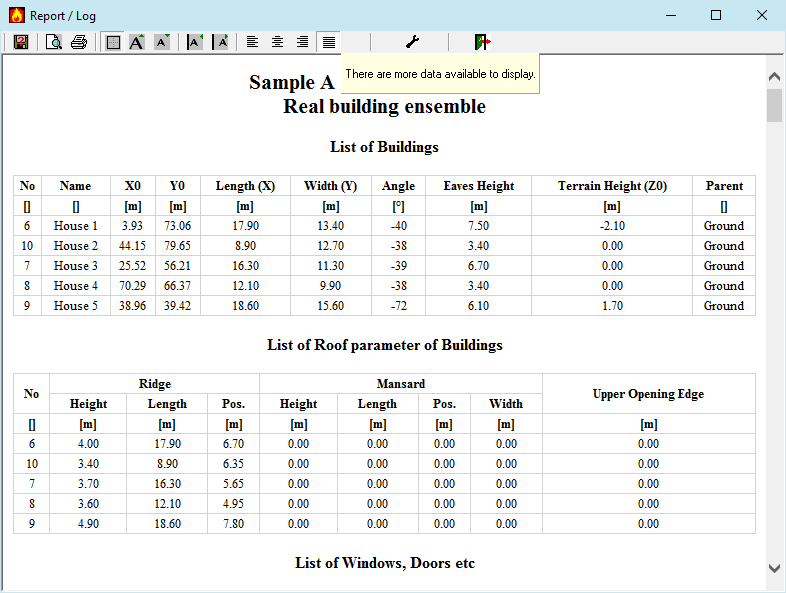Select the 'House 1' name cell
This screenshot has height=593, width=786.
pos(76,226)
